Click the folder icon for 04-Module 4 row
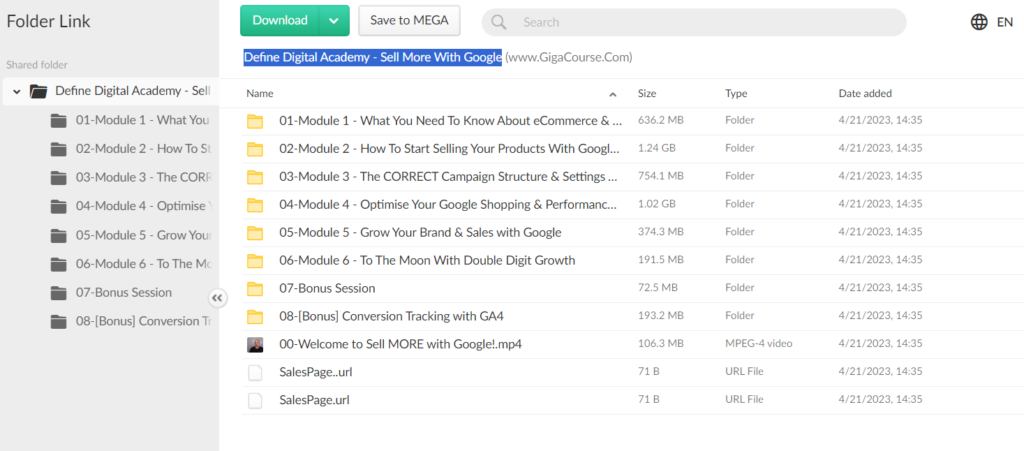 (x=255, y=206)
